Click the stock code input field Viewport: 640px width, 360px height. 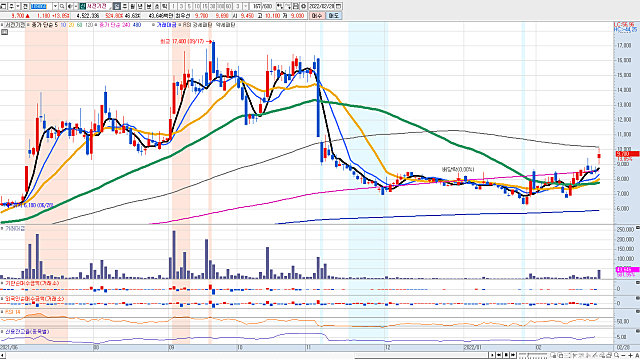[x=41, y=6]
